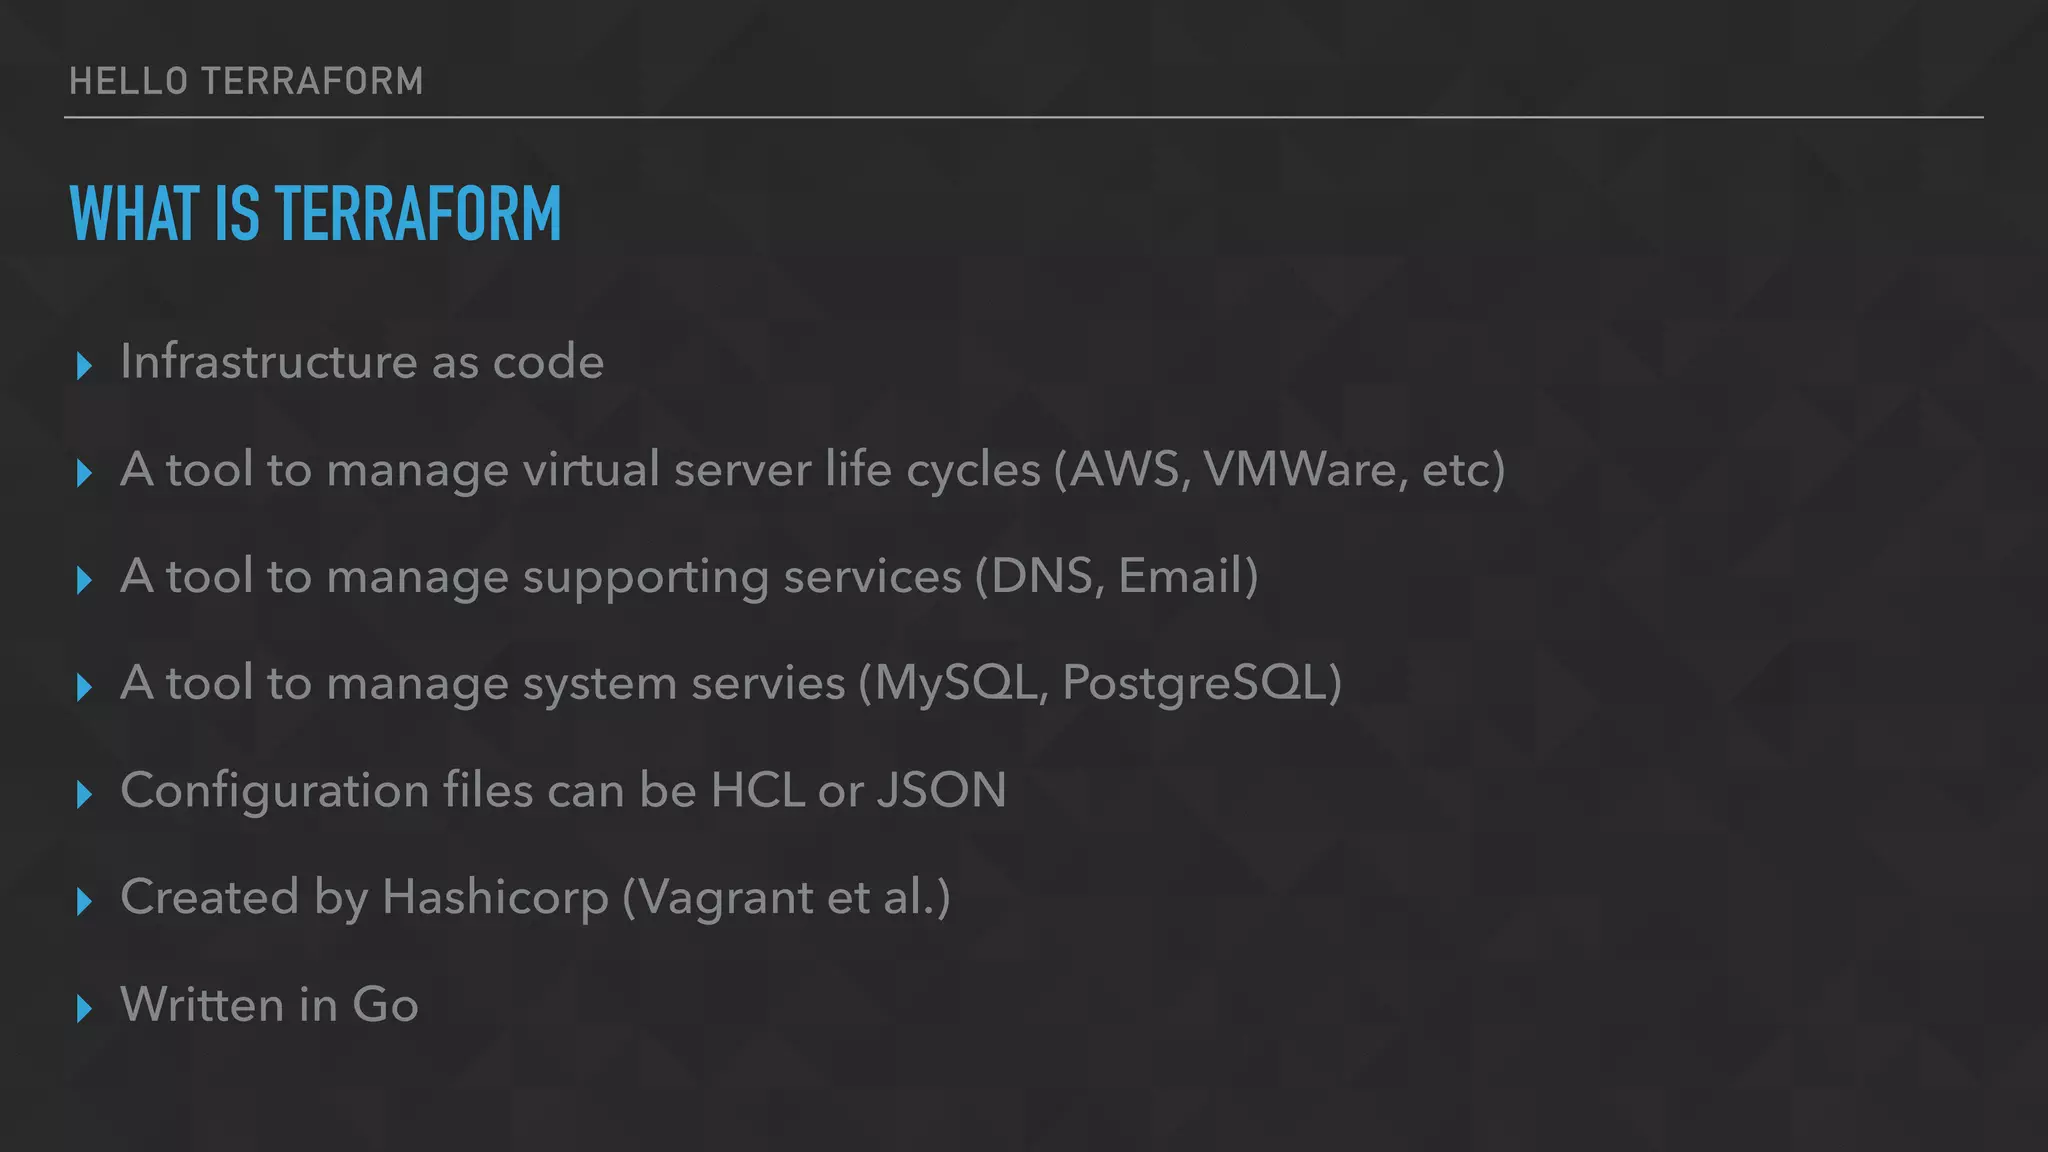2048x1152 pixels.
Task: Click the bullet arrow beside Created by Hashicorp
Action: (x=84, y=902)
